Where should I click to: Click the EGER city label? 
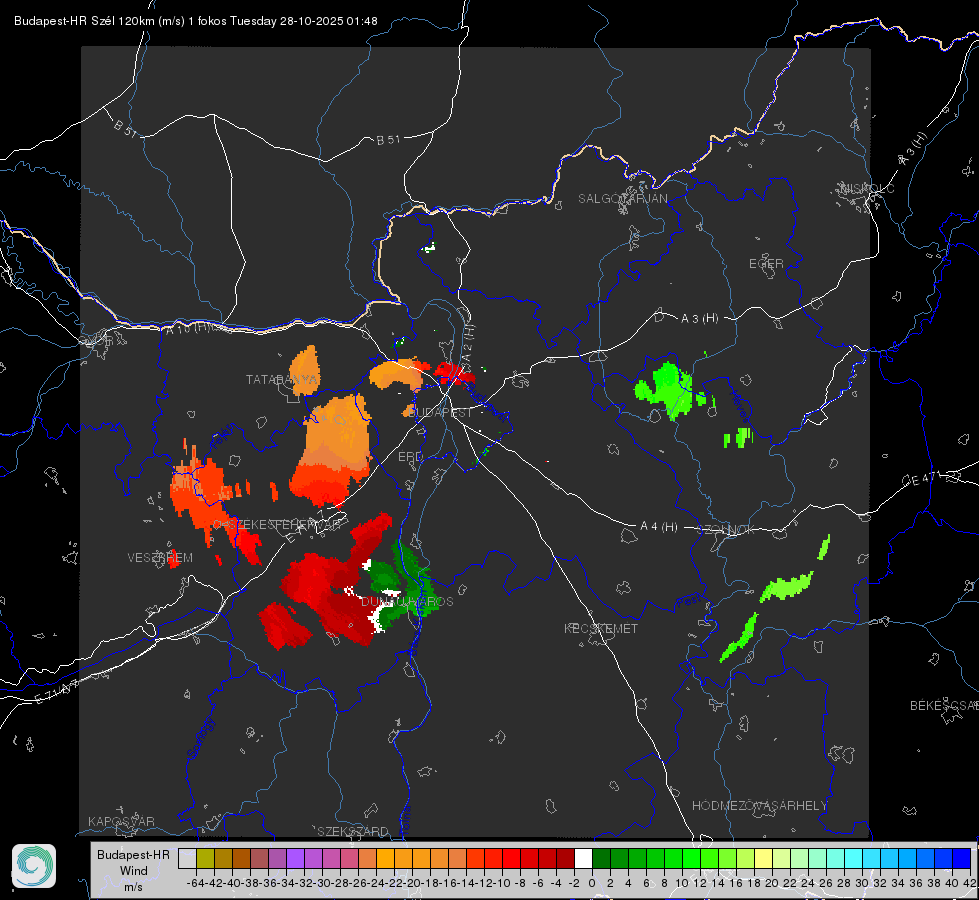point(766,264)
